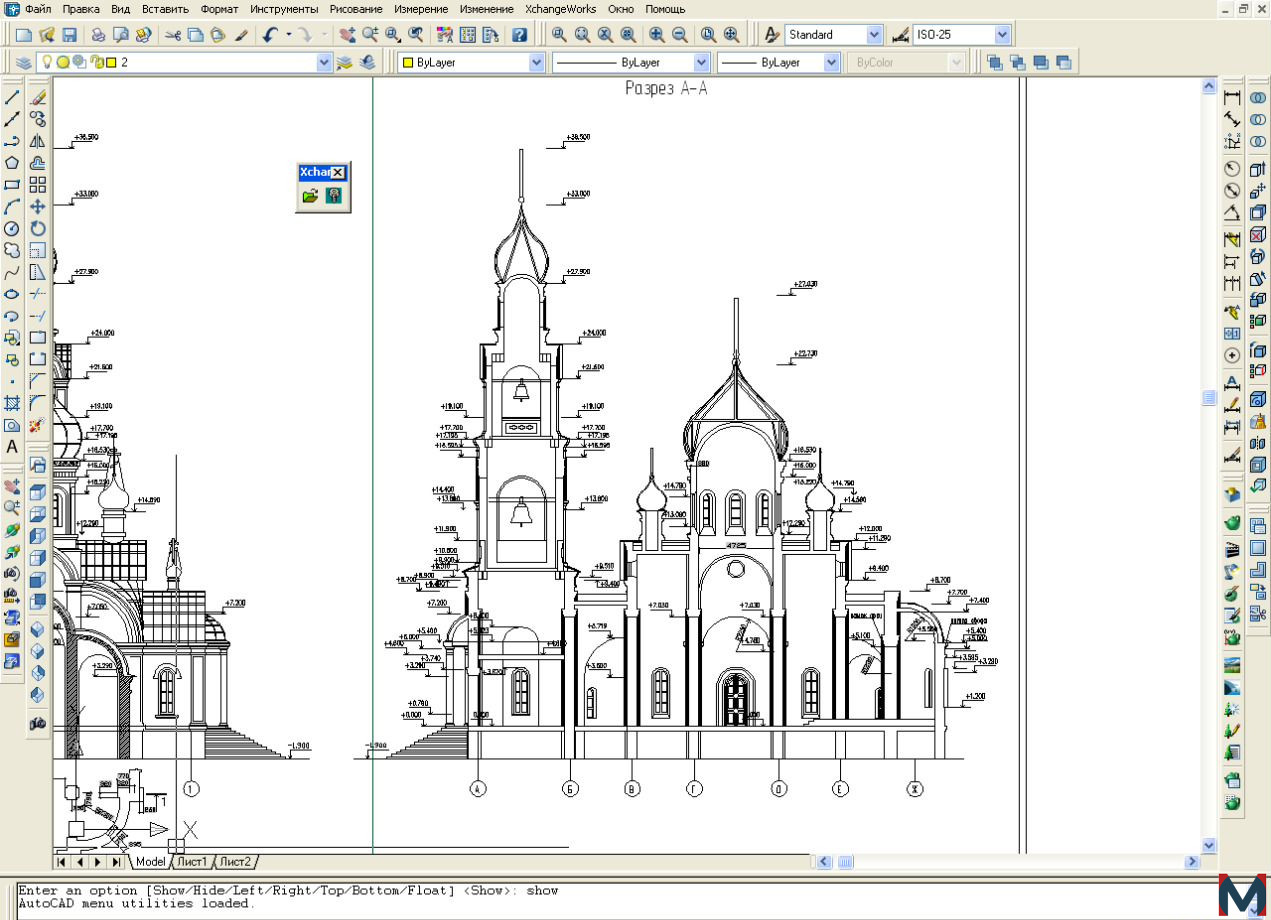Open the Файл menu
Screen dimensions: 1271x920
click(x=38, y=9)
